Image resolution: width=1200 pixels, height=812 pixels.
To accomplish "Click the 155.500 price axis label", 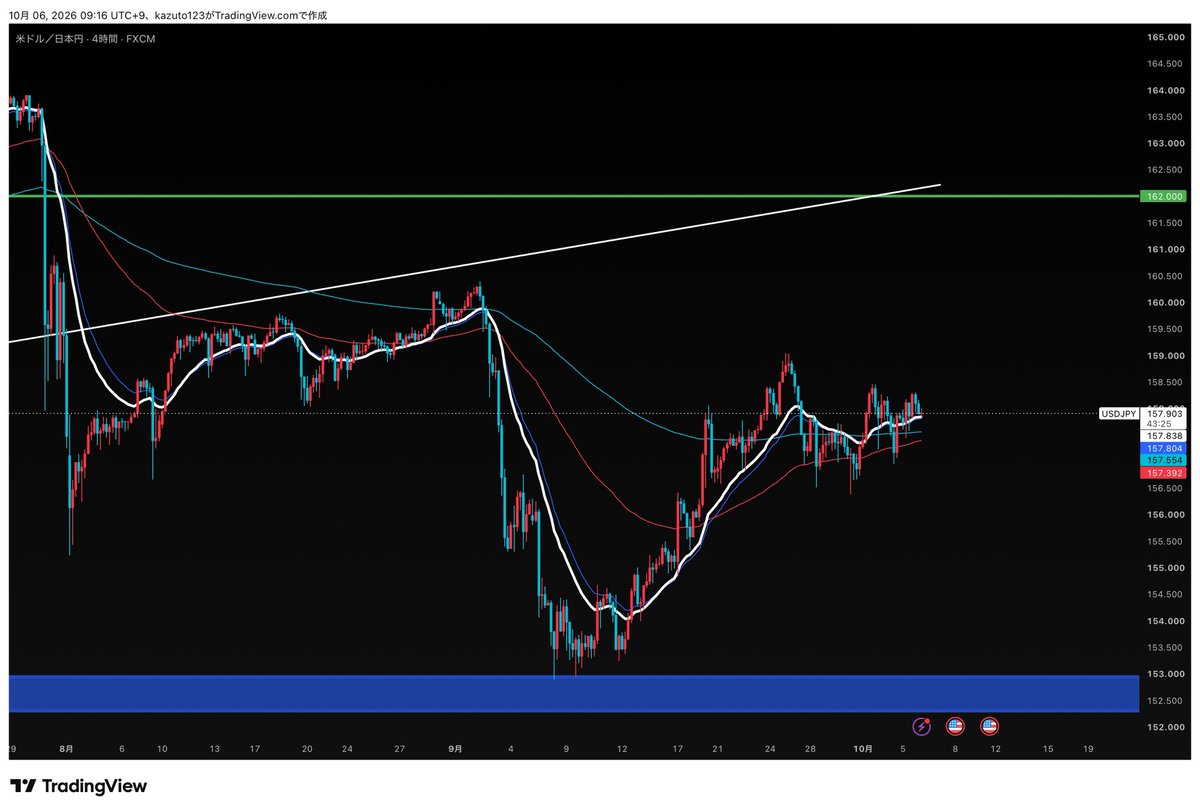I will pos(1165,541).
